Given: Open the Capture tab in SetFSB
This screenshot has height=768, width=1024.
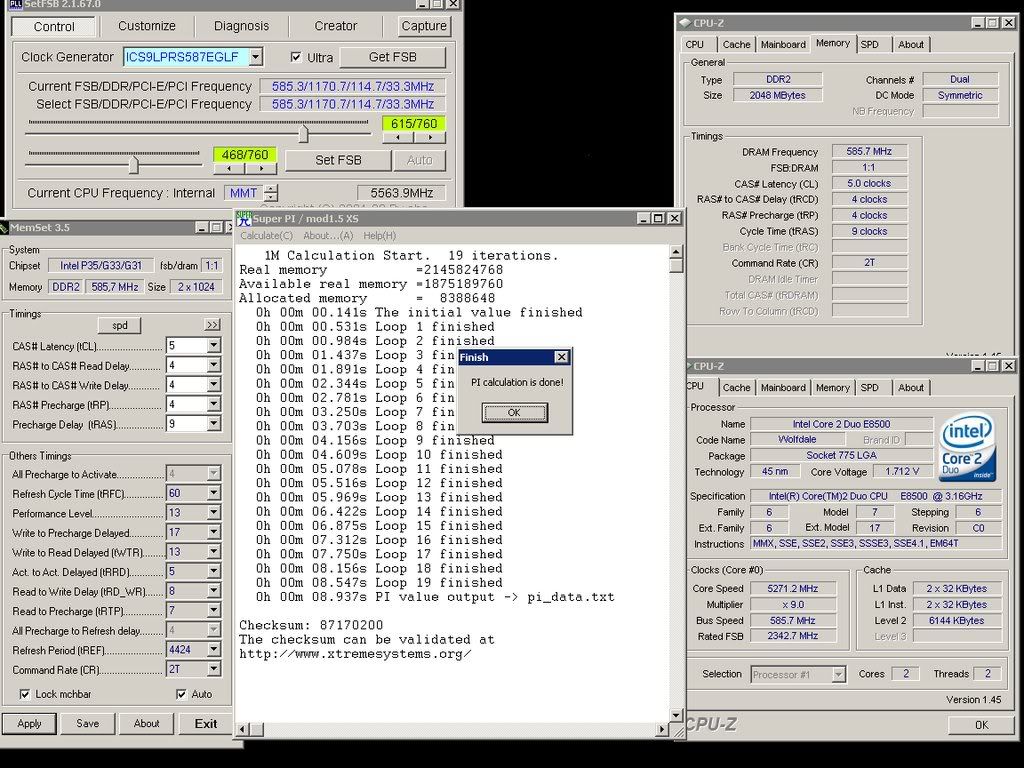Looking at the screenshot, I should pyautogui.click(x=424, y=26).
